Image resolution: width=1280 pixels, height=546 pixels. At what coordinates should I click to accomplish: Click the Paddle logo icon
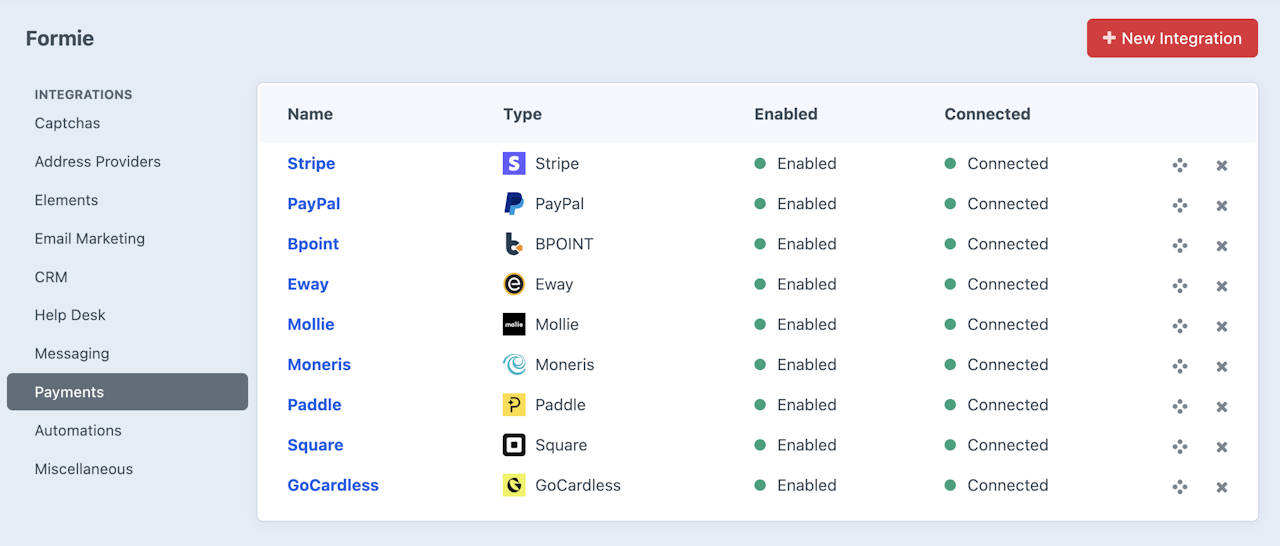pos(514,405)
